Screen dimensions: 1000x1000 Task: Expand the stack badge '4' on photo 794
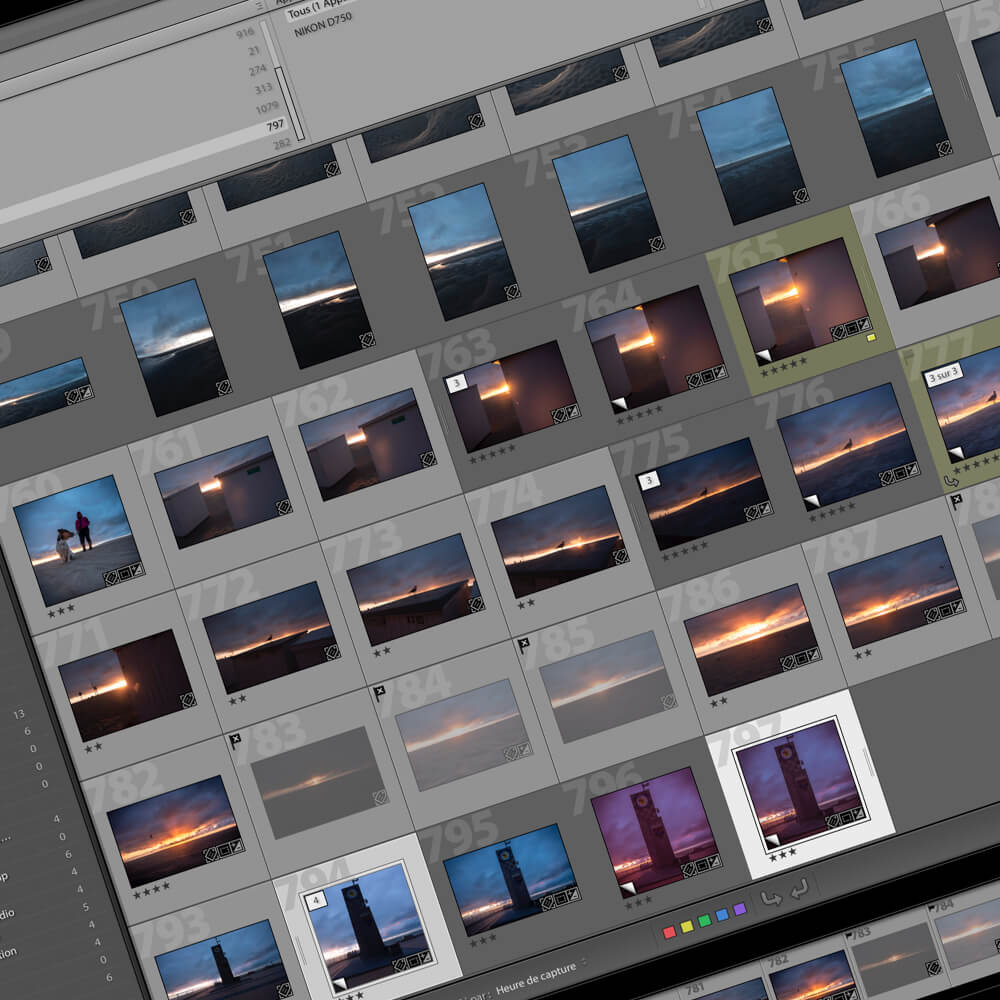pyautogui.click(x=316, y=901)
